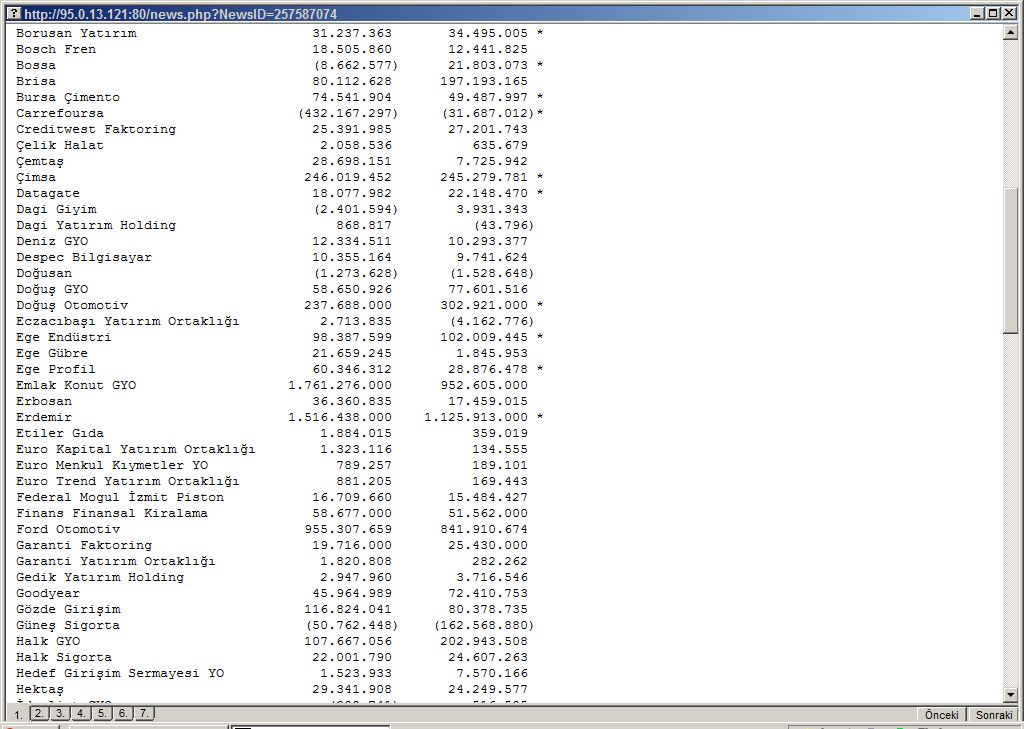Select the Bosch Fren company name
The width and height of the screenshot is (1024, 729).
(56, 49)
